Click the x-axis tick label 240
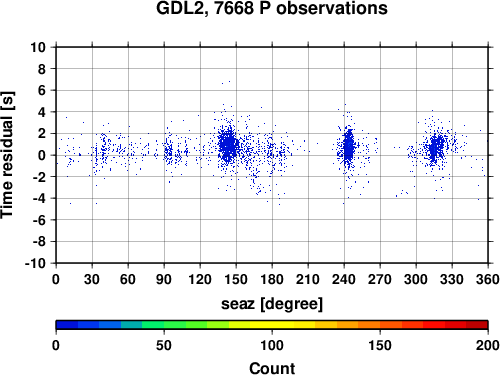This screenshot has height=375, width=500. [x=344, y=279]
